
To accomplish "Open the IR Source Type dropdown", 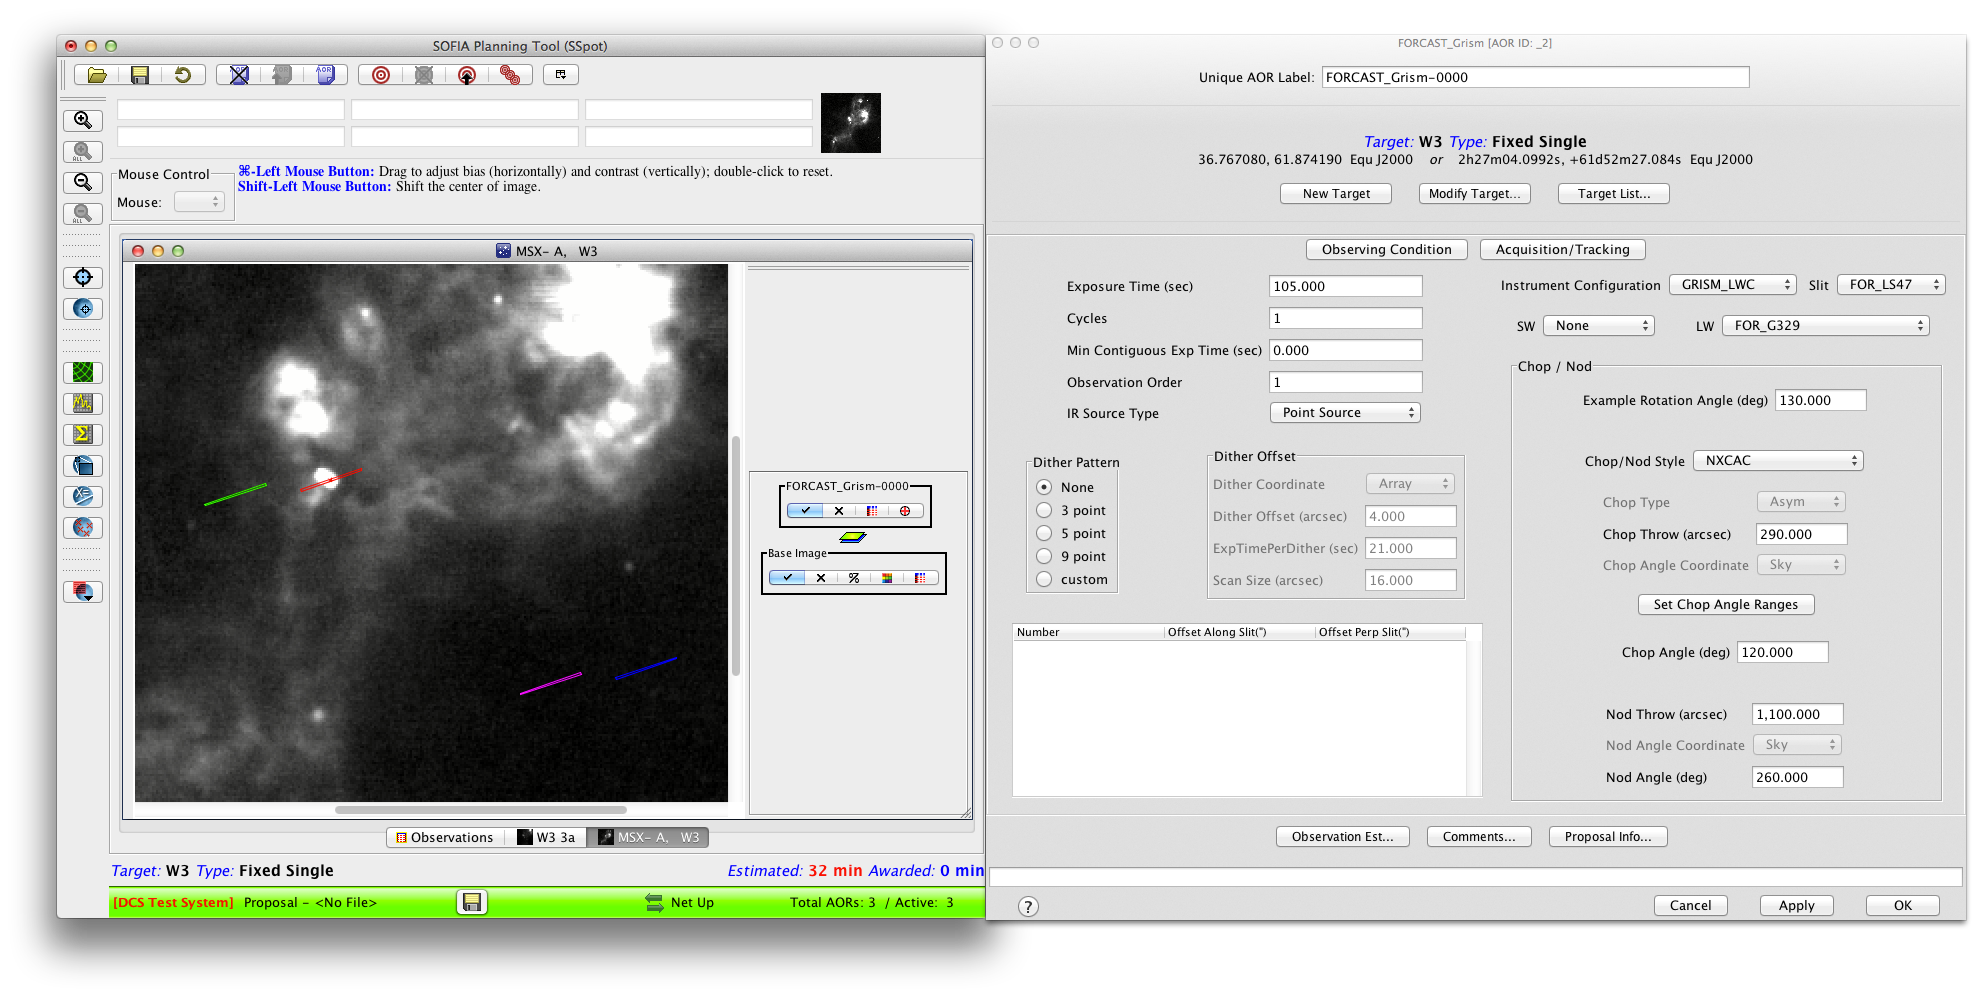I will coord(1345,413).
